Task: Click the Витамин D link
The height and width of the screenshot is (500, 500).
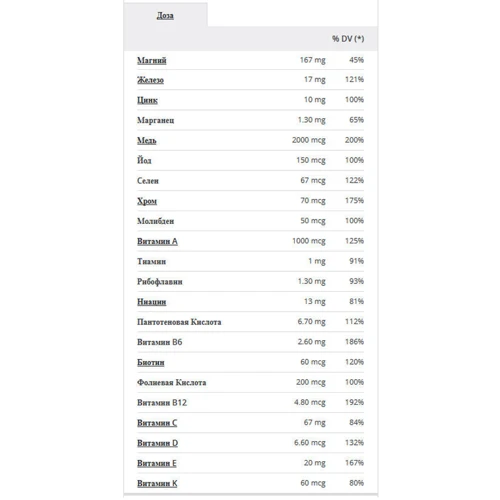Action: point(157,443)
